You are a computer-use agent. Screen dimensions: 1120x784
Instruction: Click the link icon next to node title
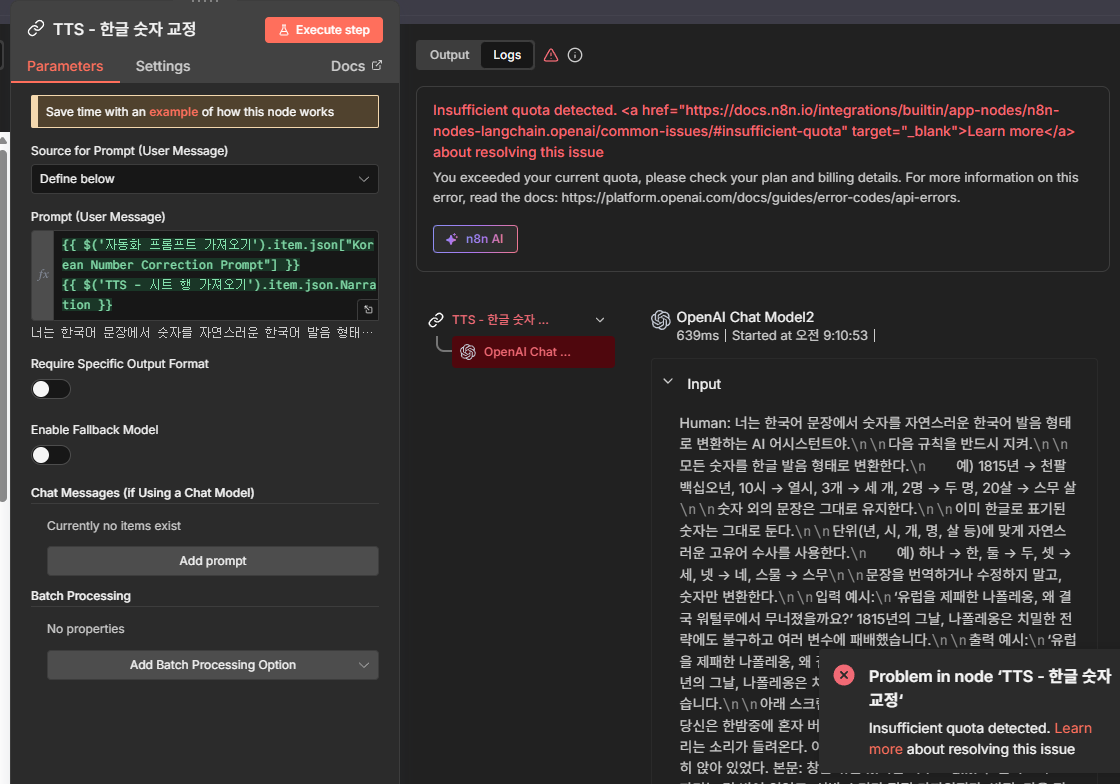tap(36, 29)
